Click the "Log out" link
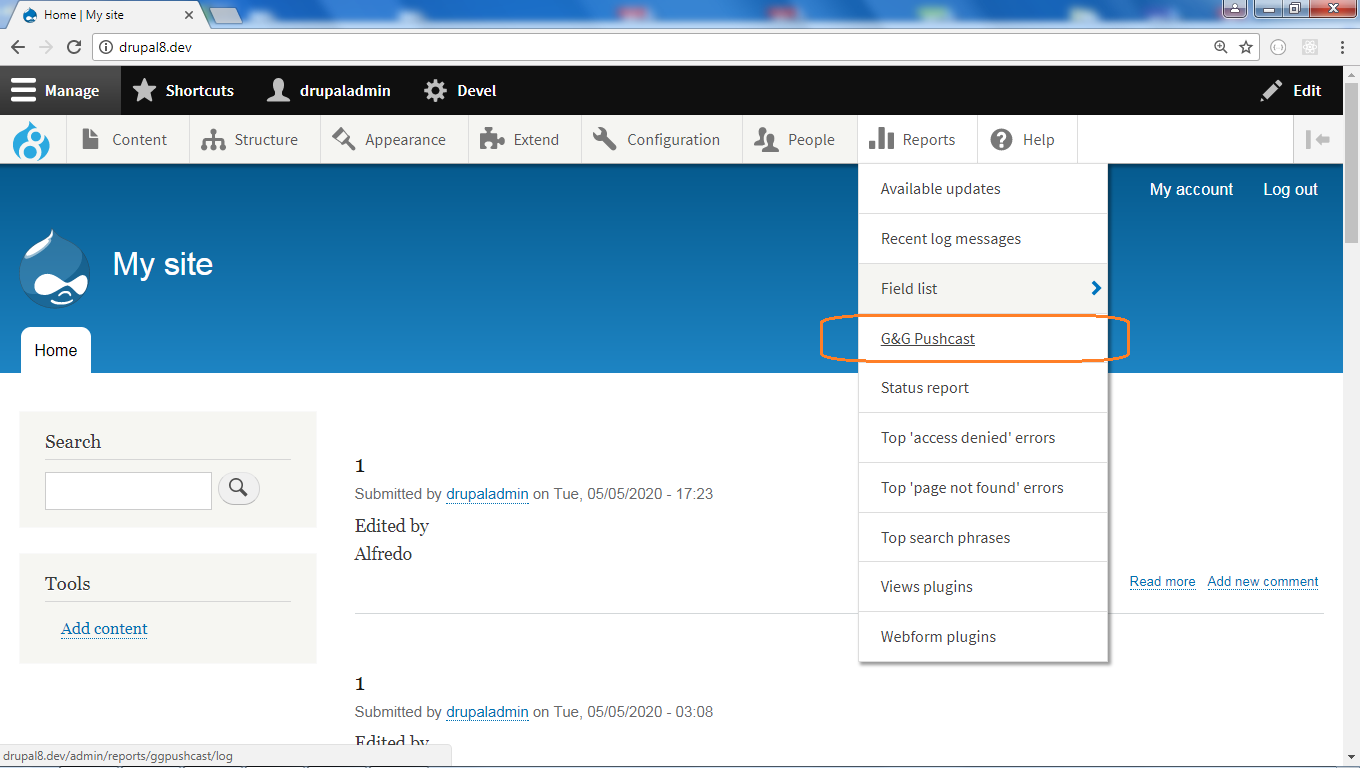1360x768 pixels. coord(1289,189)
